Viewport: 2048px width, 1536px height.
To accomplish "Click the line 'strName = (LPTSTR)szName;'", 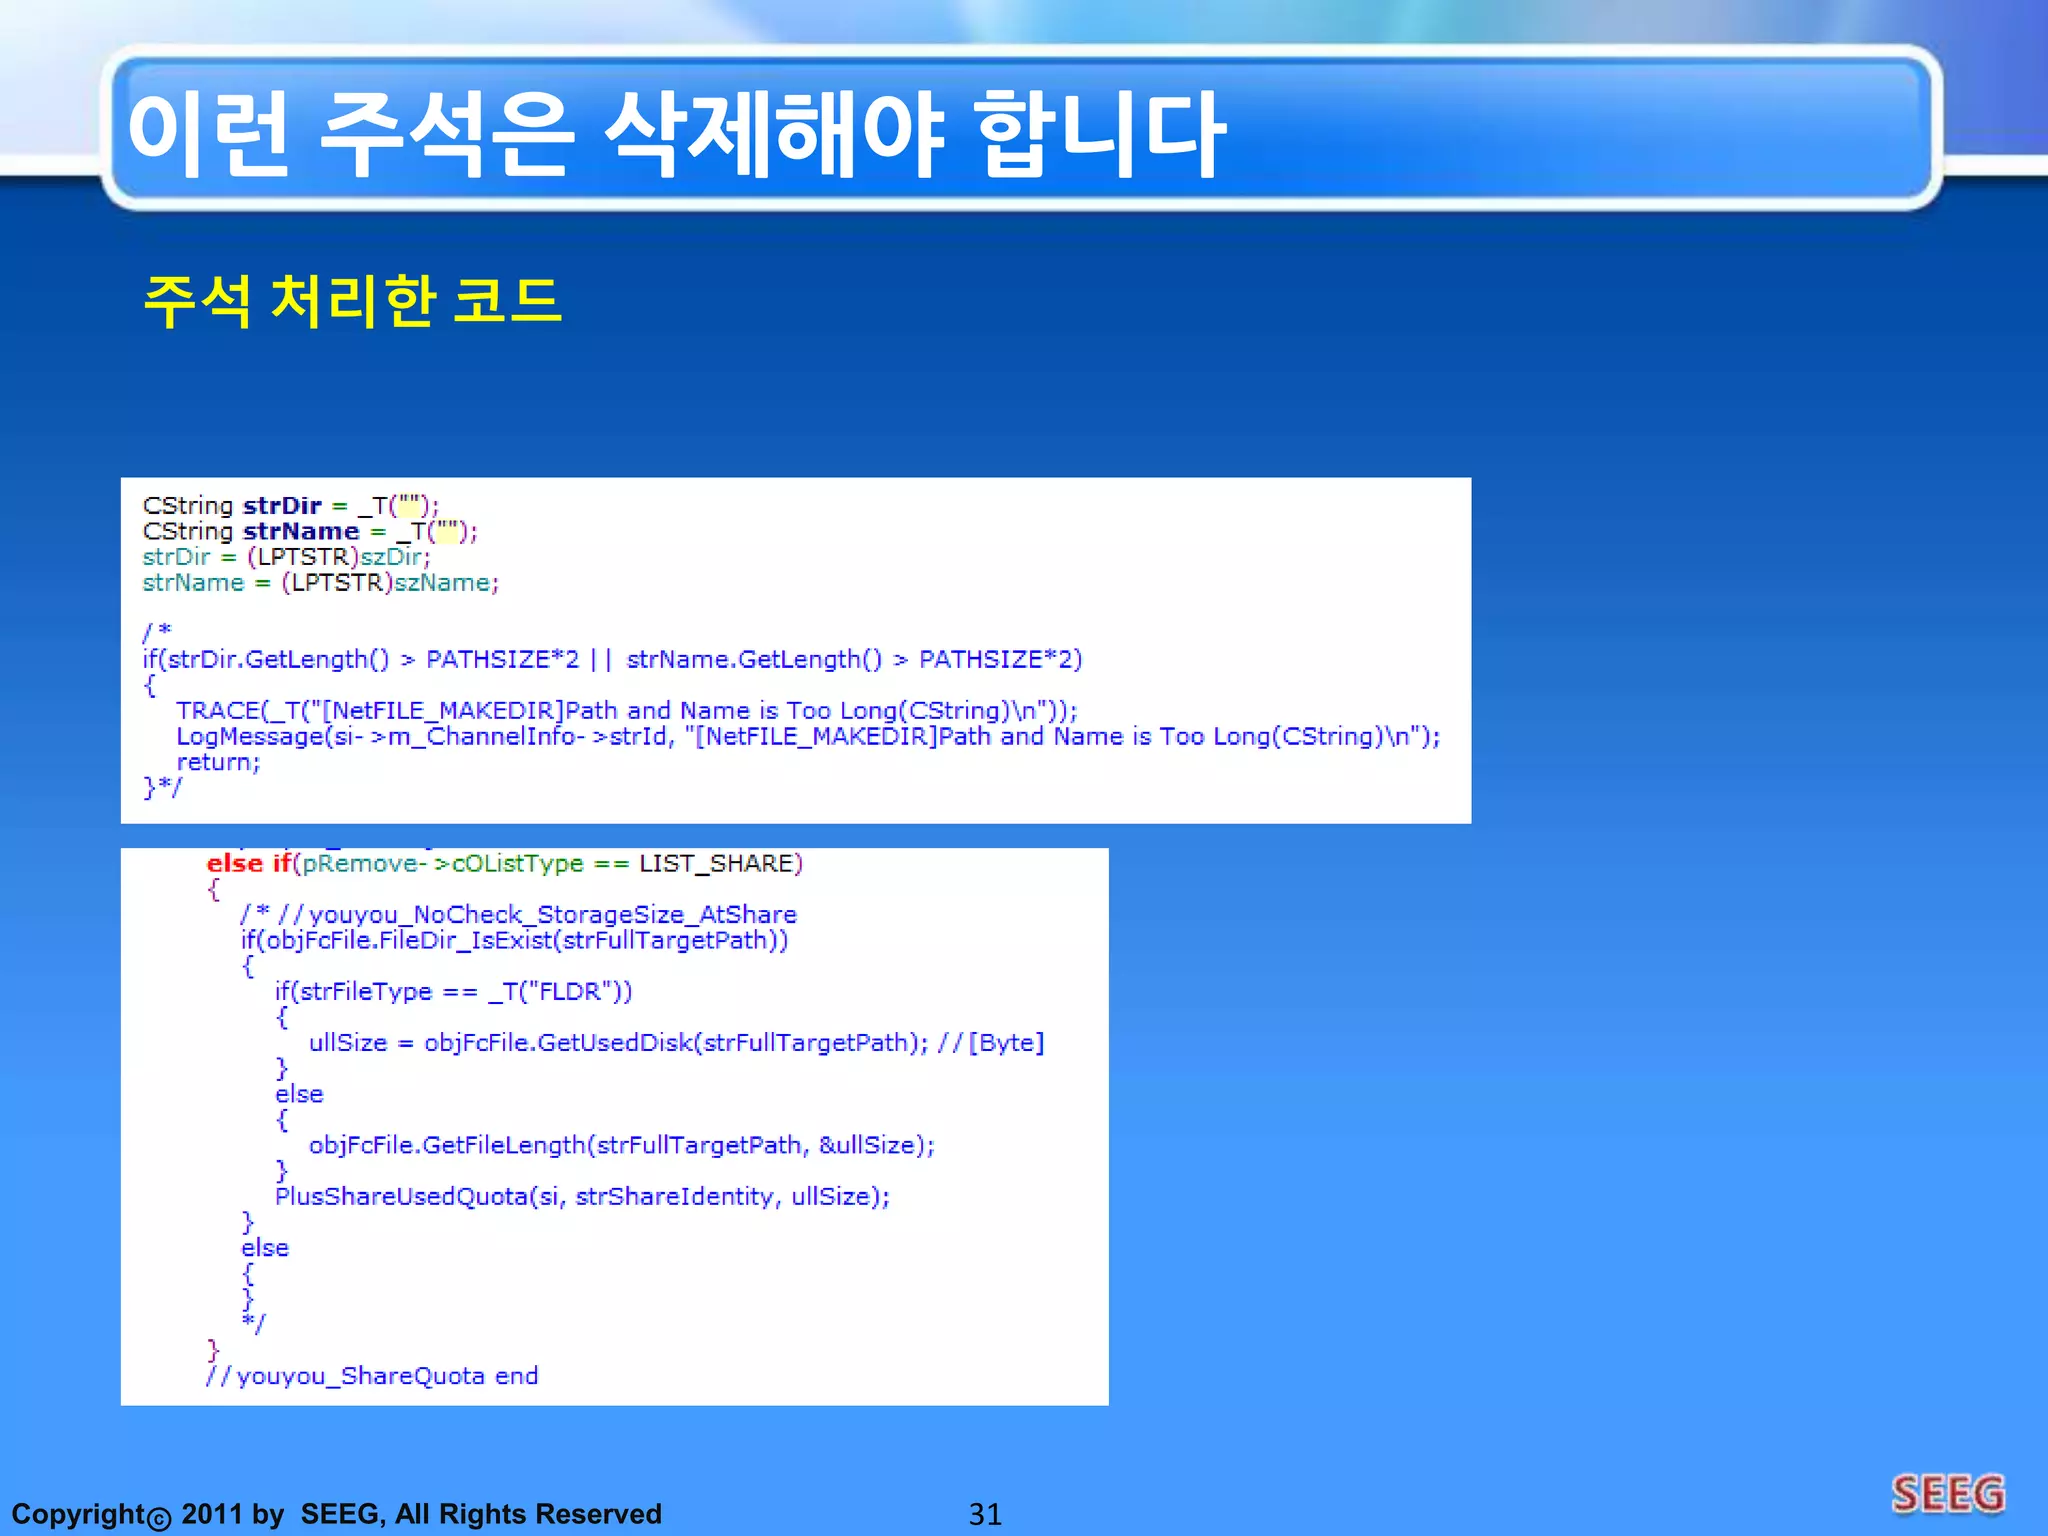I will pyautogui.click(x=320, y=583).
